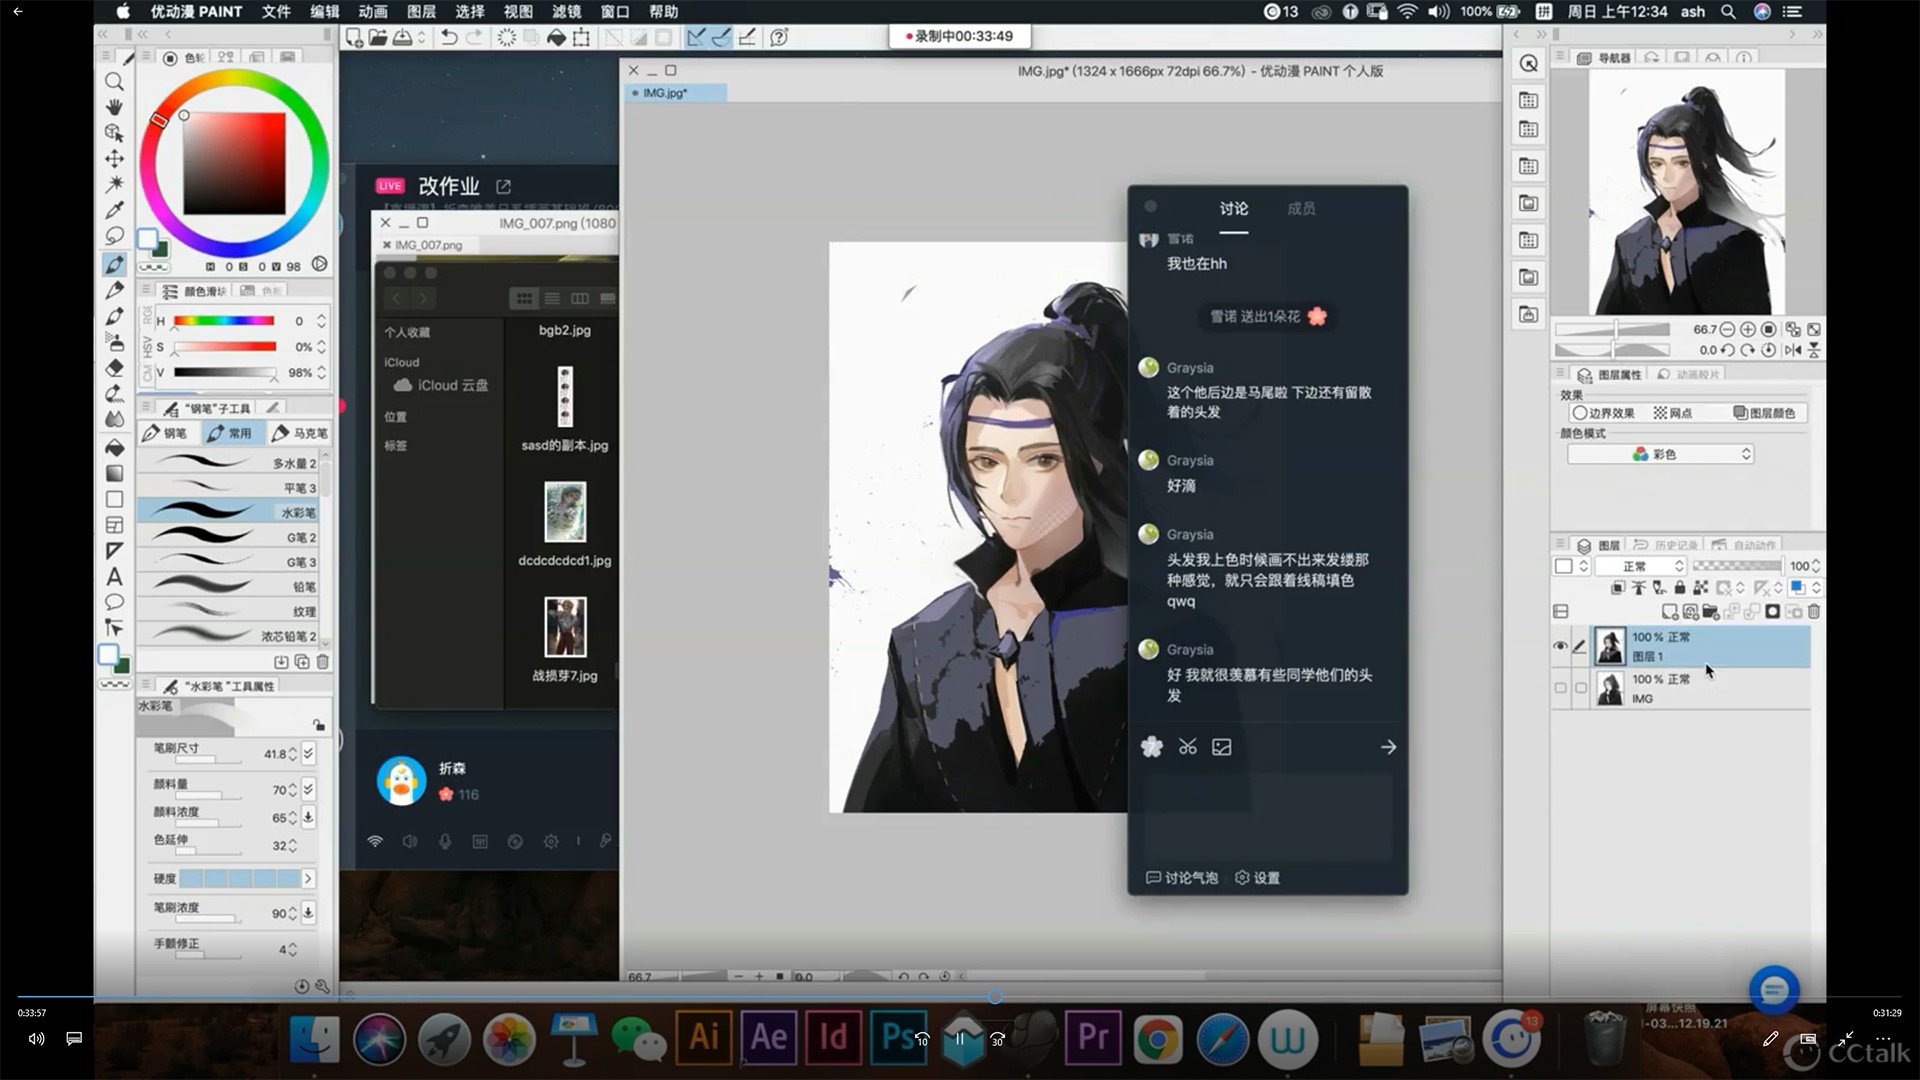The height and width of the screenshot is (1080, 1920).
Task: Select the Fill bucket tool
Action: click(x=114, y=446)
